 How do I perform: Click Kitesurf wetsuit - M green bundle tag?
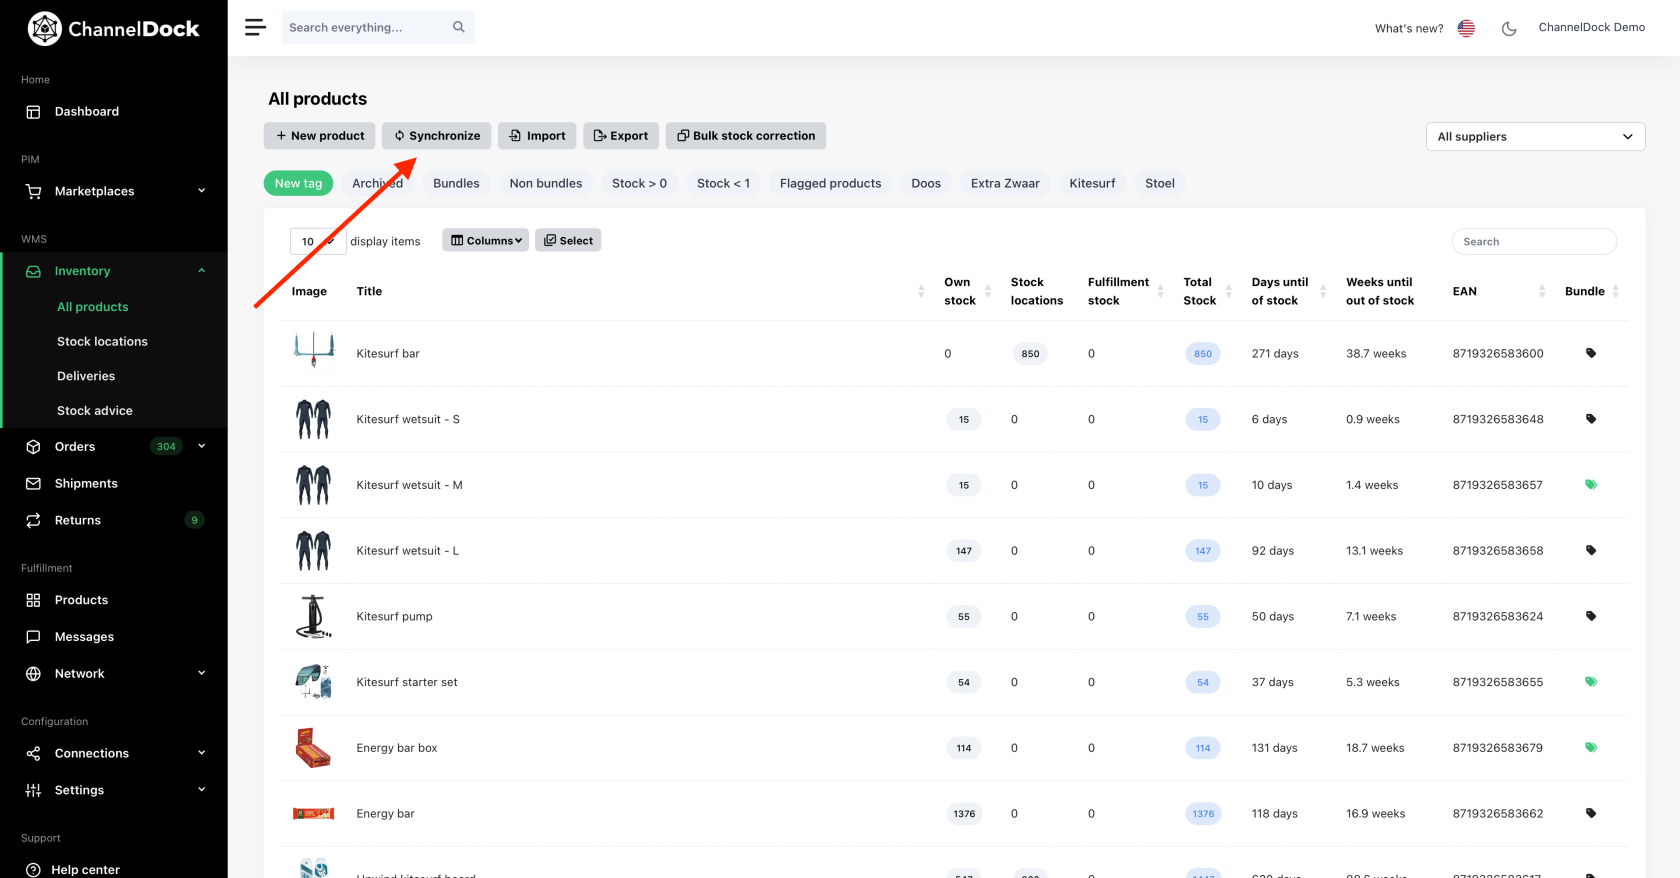click(x=1591, y=485)
